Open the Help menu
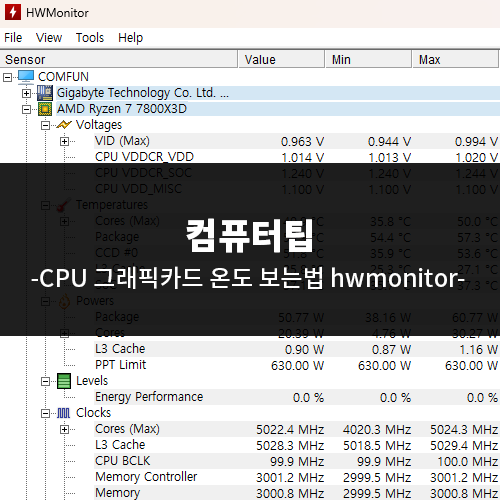Image resolution: width=500 pixels, height=500 pixels. pyautogui.click(x=130, y=38)
